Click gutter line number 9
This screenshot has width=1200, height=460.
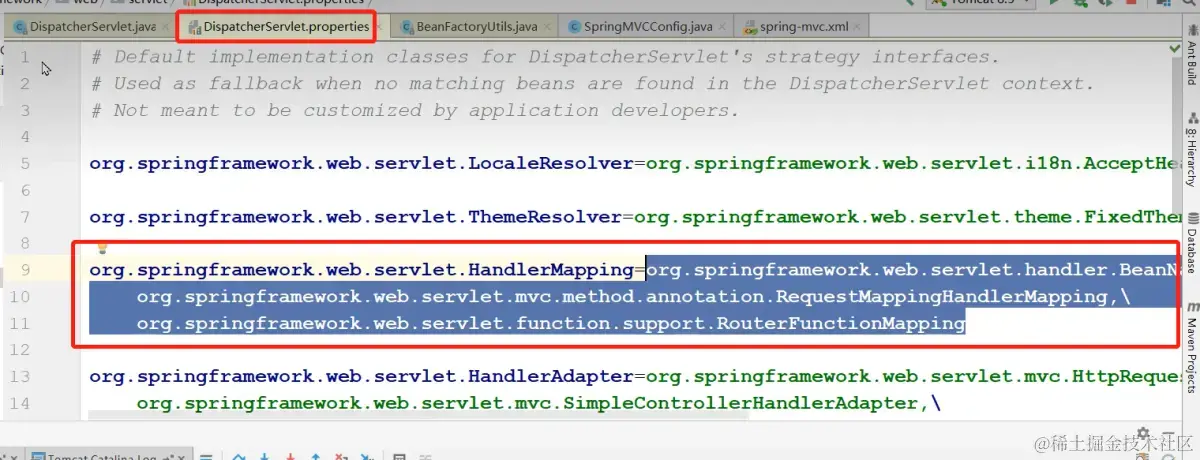tap(24, 270)
